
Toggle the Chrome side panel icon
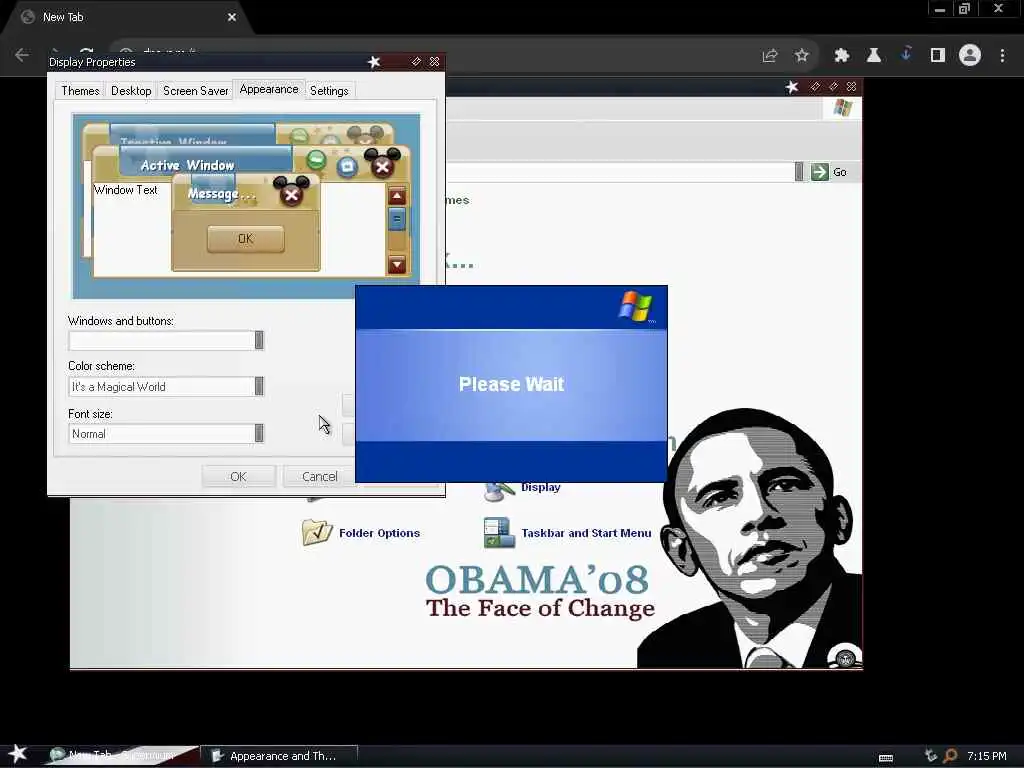tap(938, 56)
